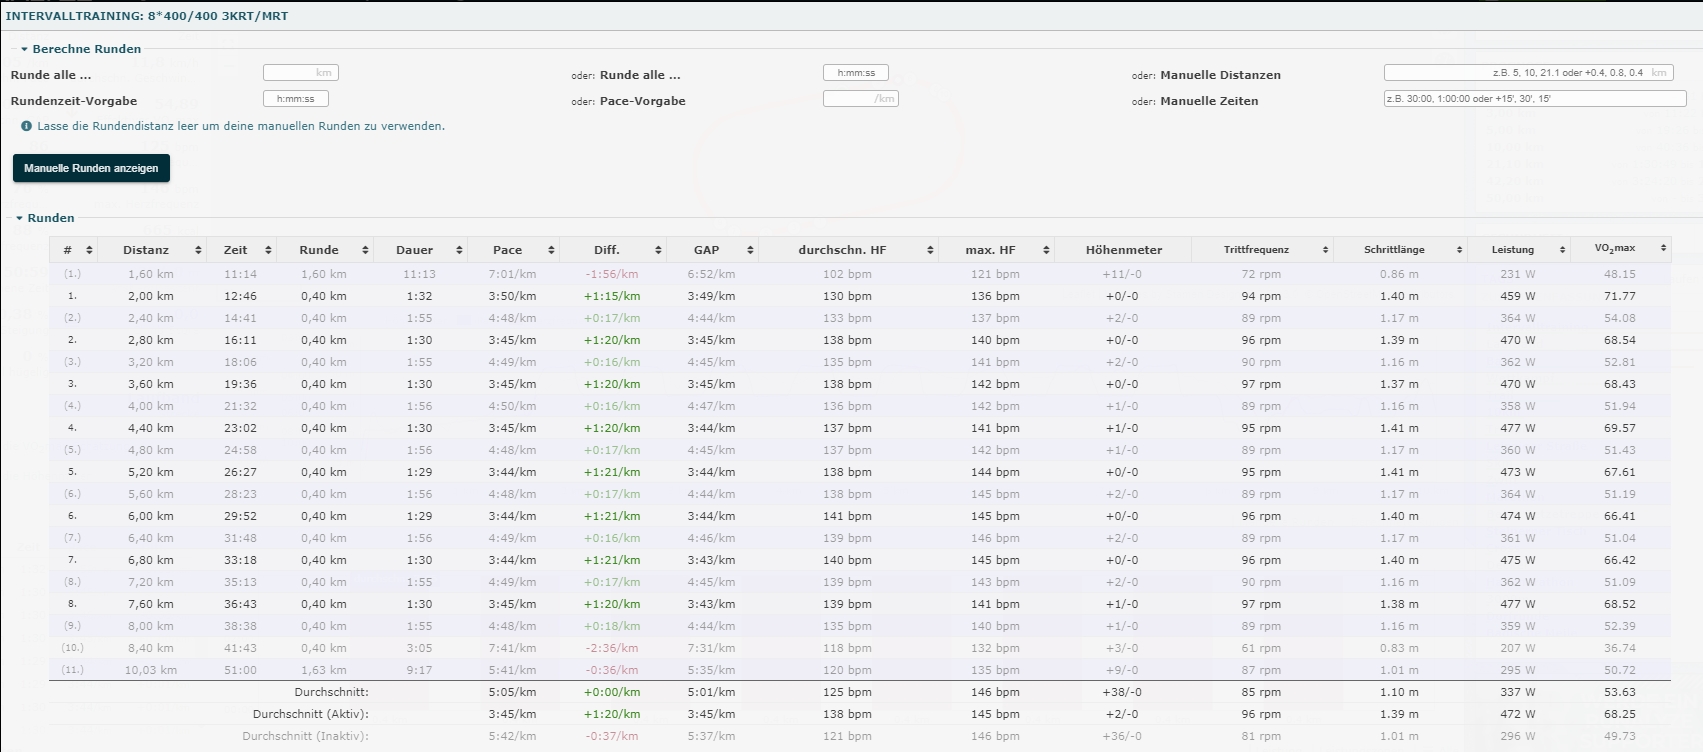Click the sort icon in Distanz column
This screenshot has width=1703, height=752.
(198, 250)
